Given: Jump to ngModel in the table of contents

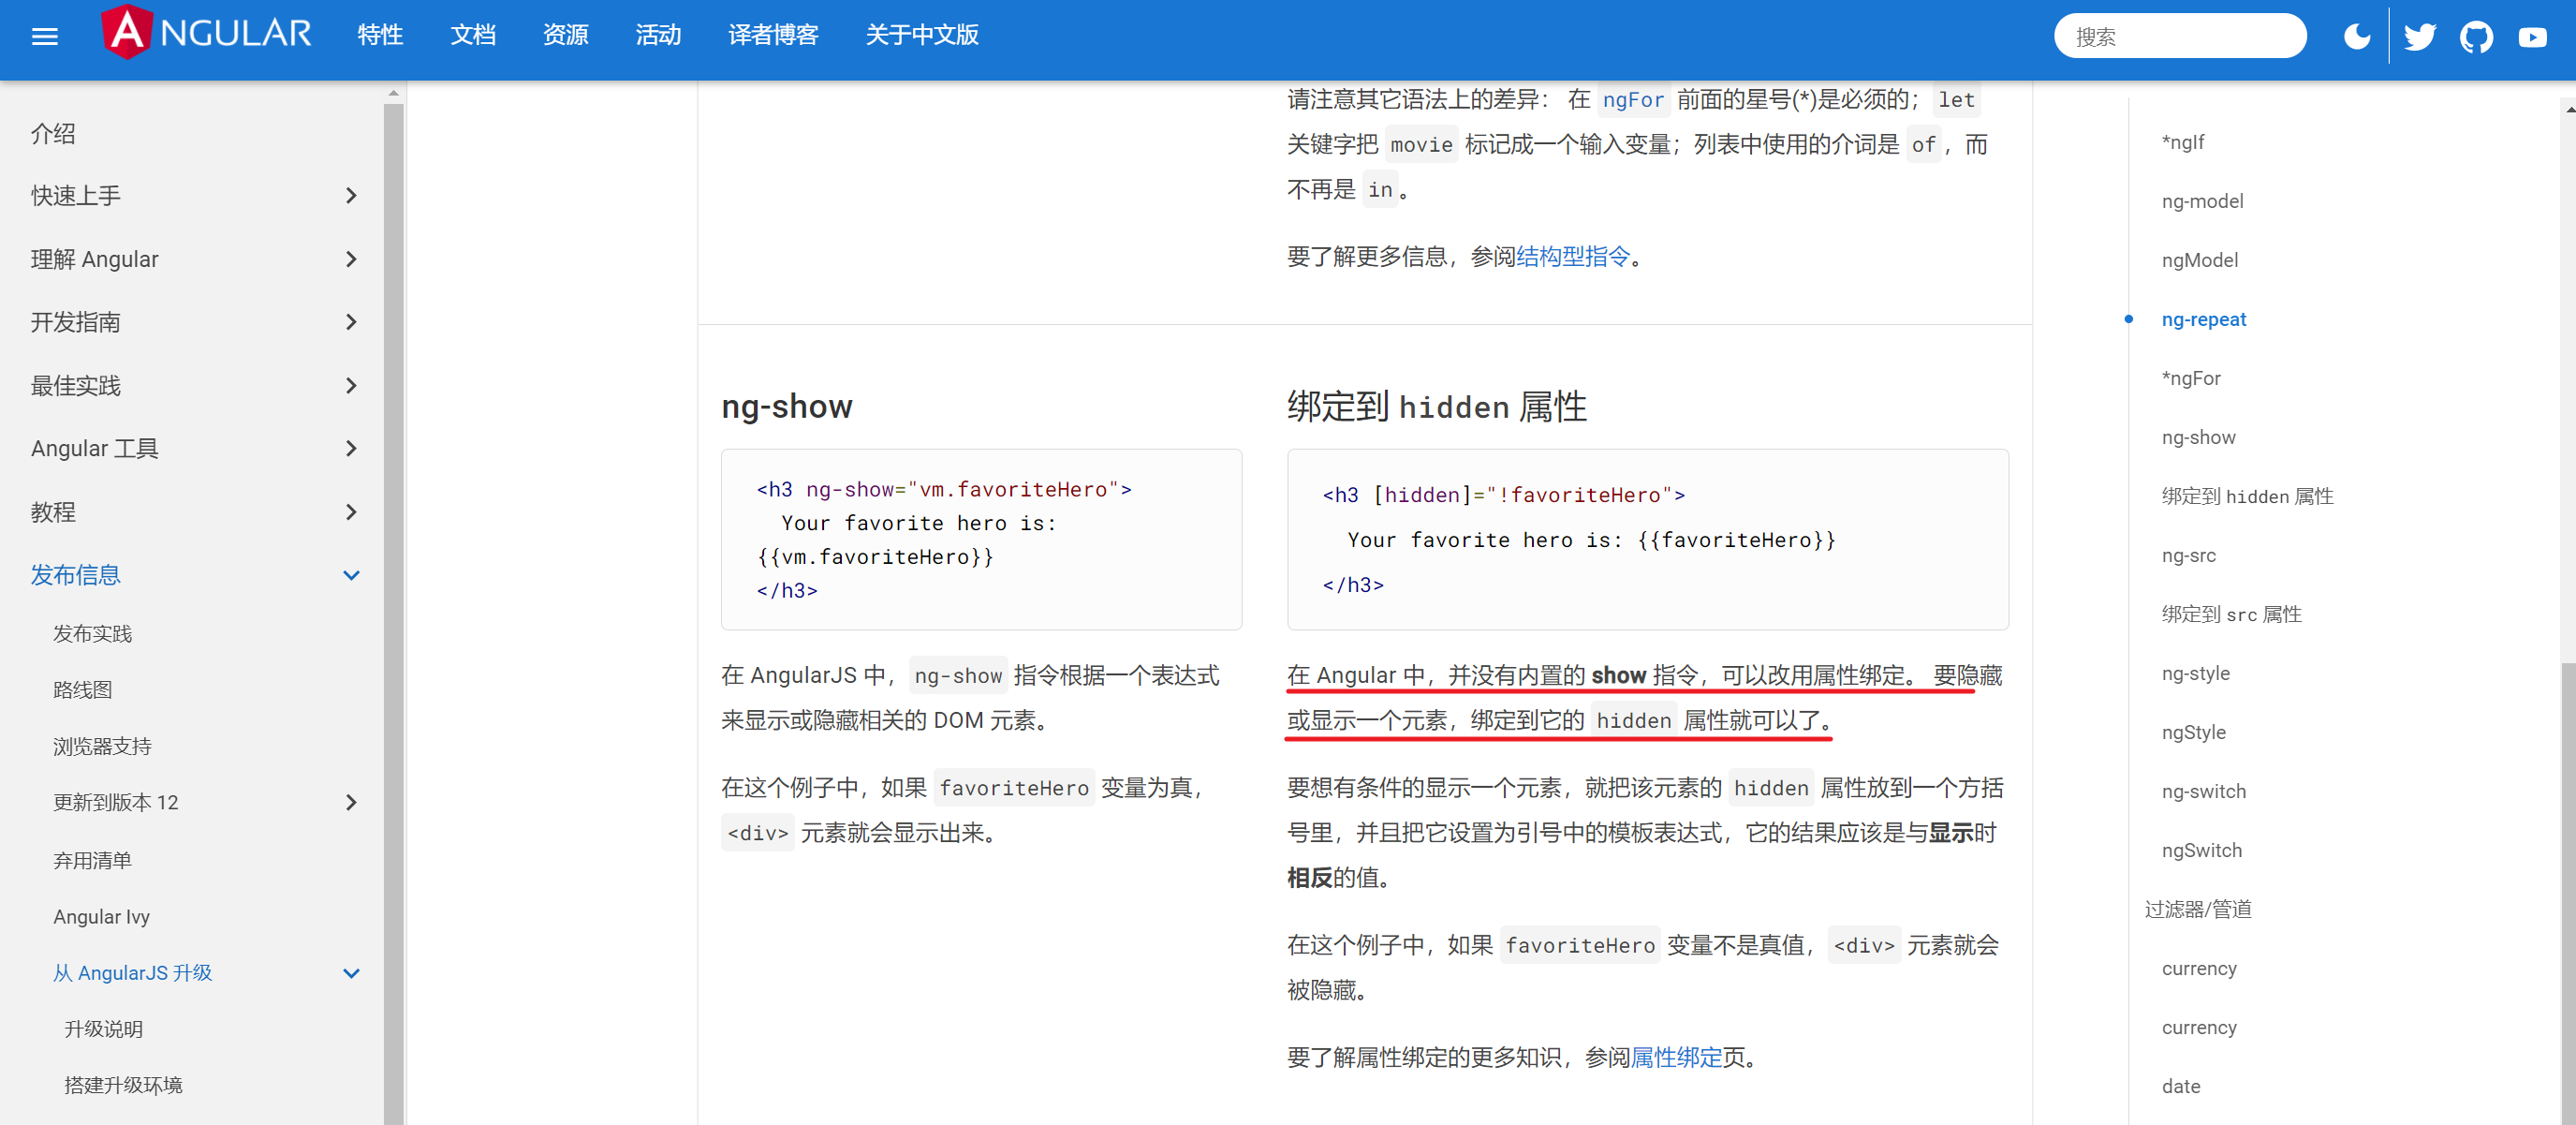Looking at the screenshot, I should pos(2199,260).
